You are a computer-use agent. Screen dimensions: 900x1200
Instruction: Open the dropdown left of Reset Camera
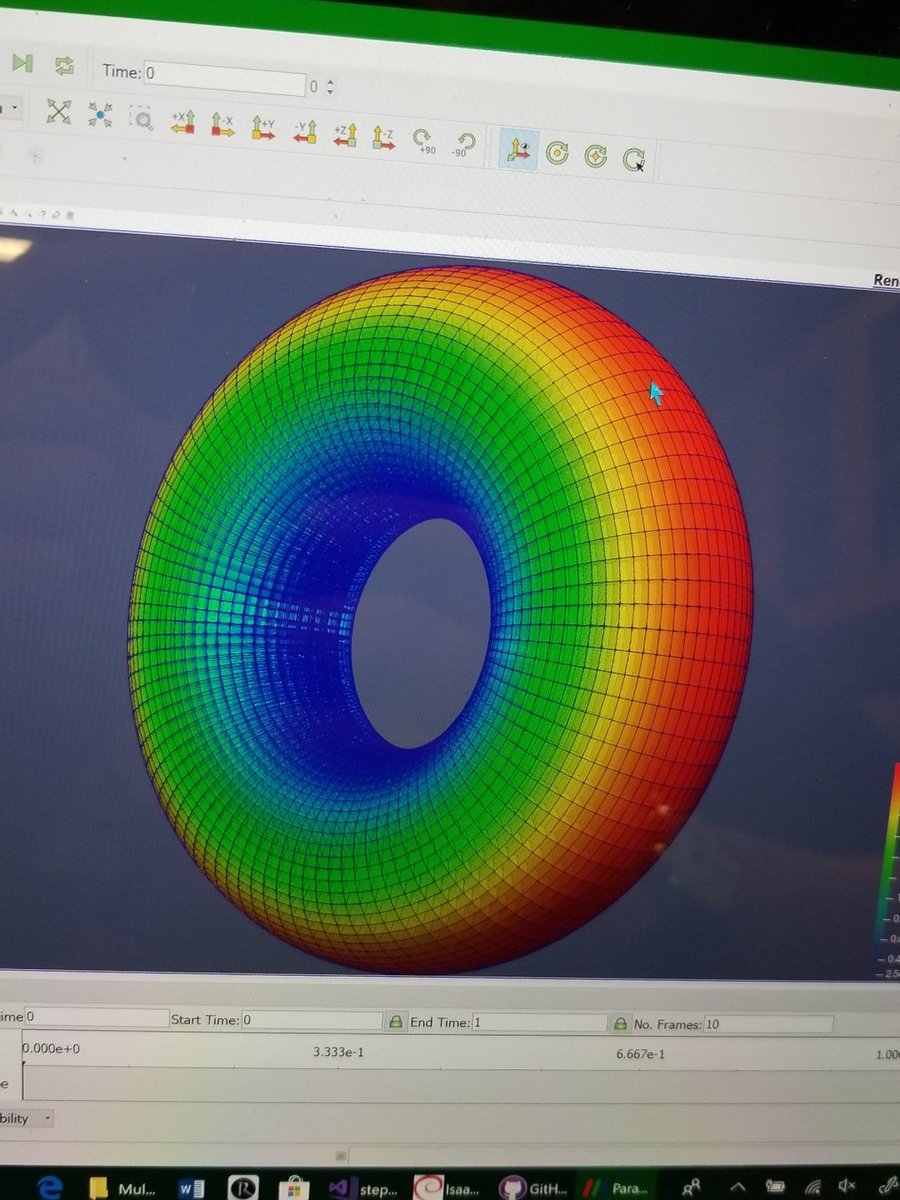click(12, 108)
